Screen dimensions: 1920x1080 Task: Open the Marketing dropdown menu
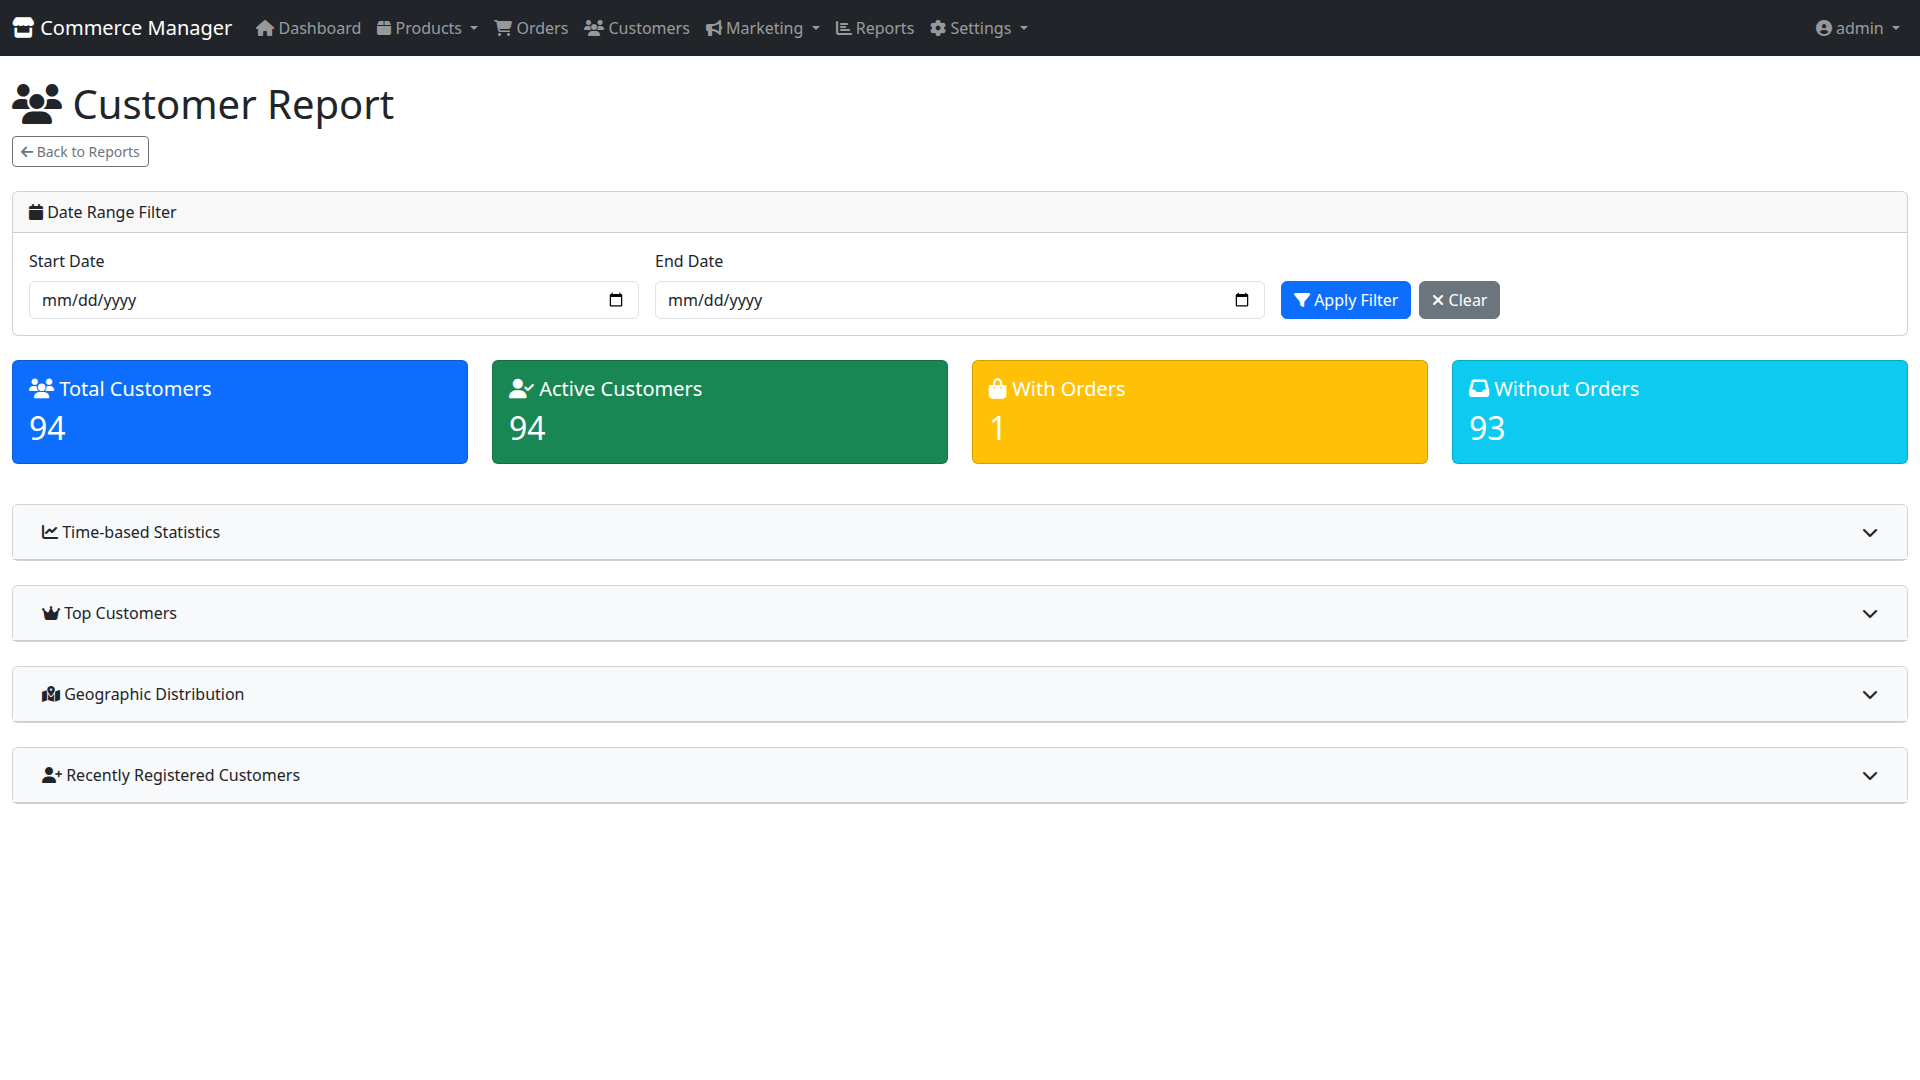pyautogui.click(x=763, y=29)
